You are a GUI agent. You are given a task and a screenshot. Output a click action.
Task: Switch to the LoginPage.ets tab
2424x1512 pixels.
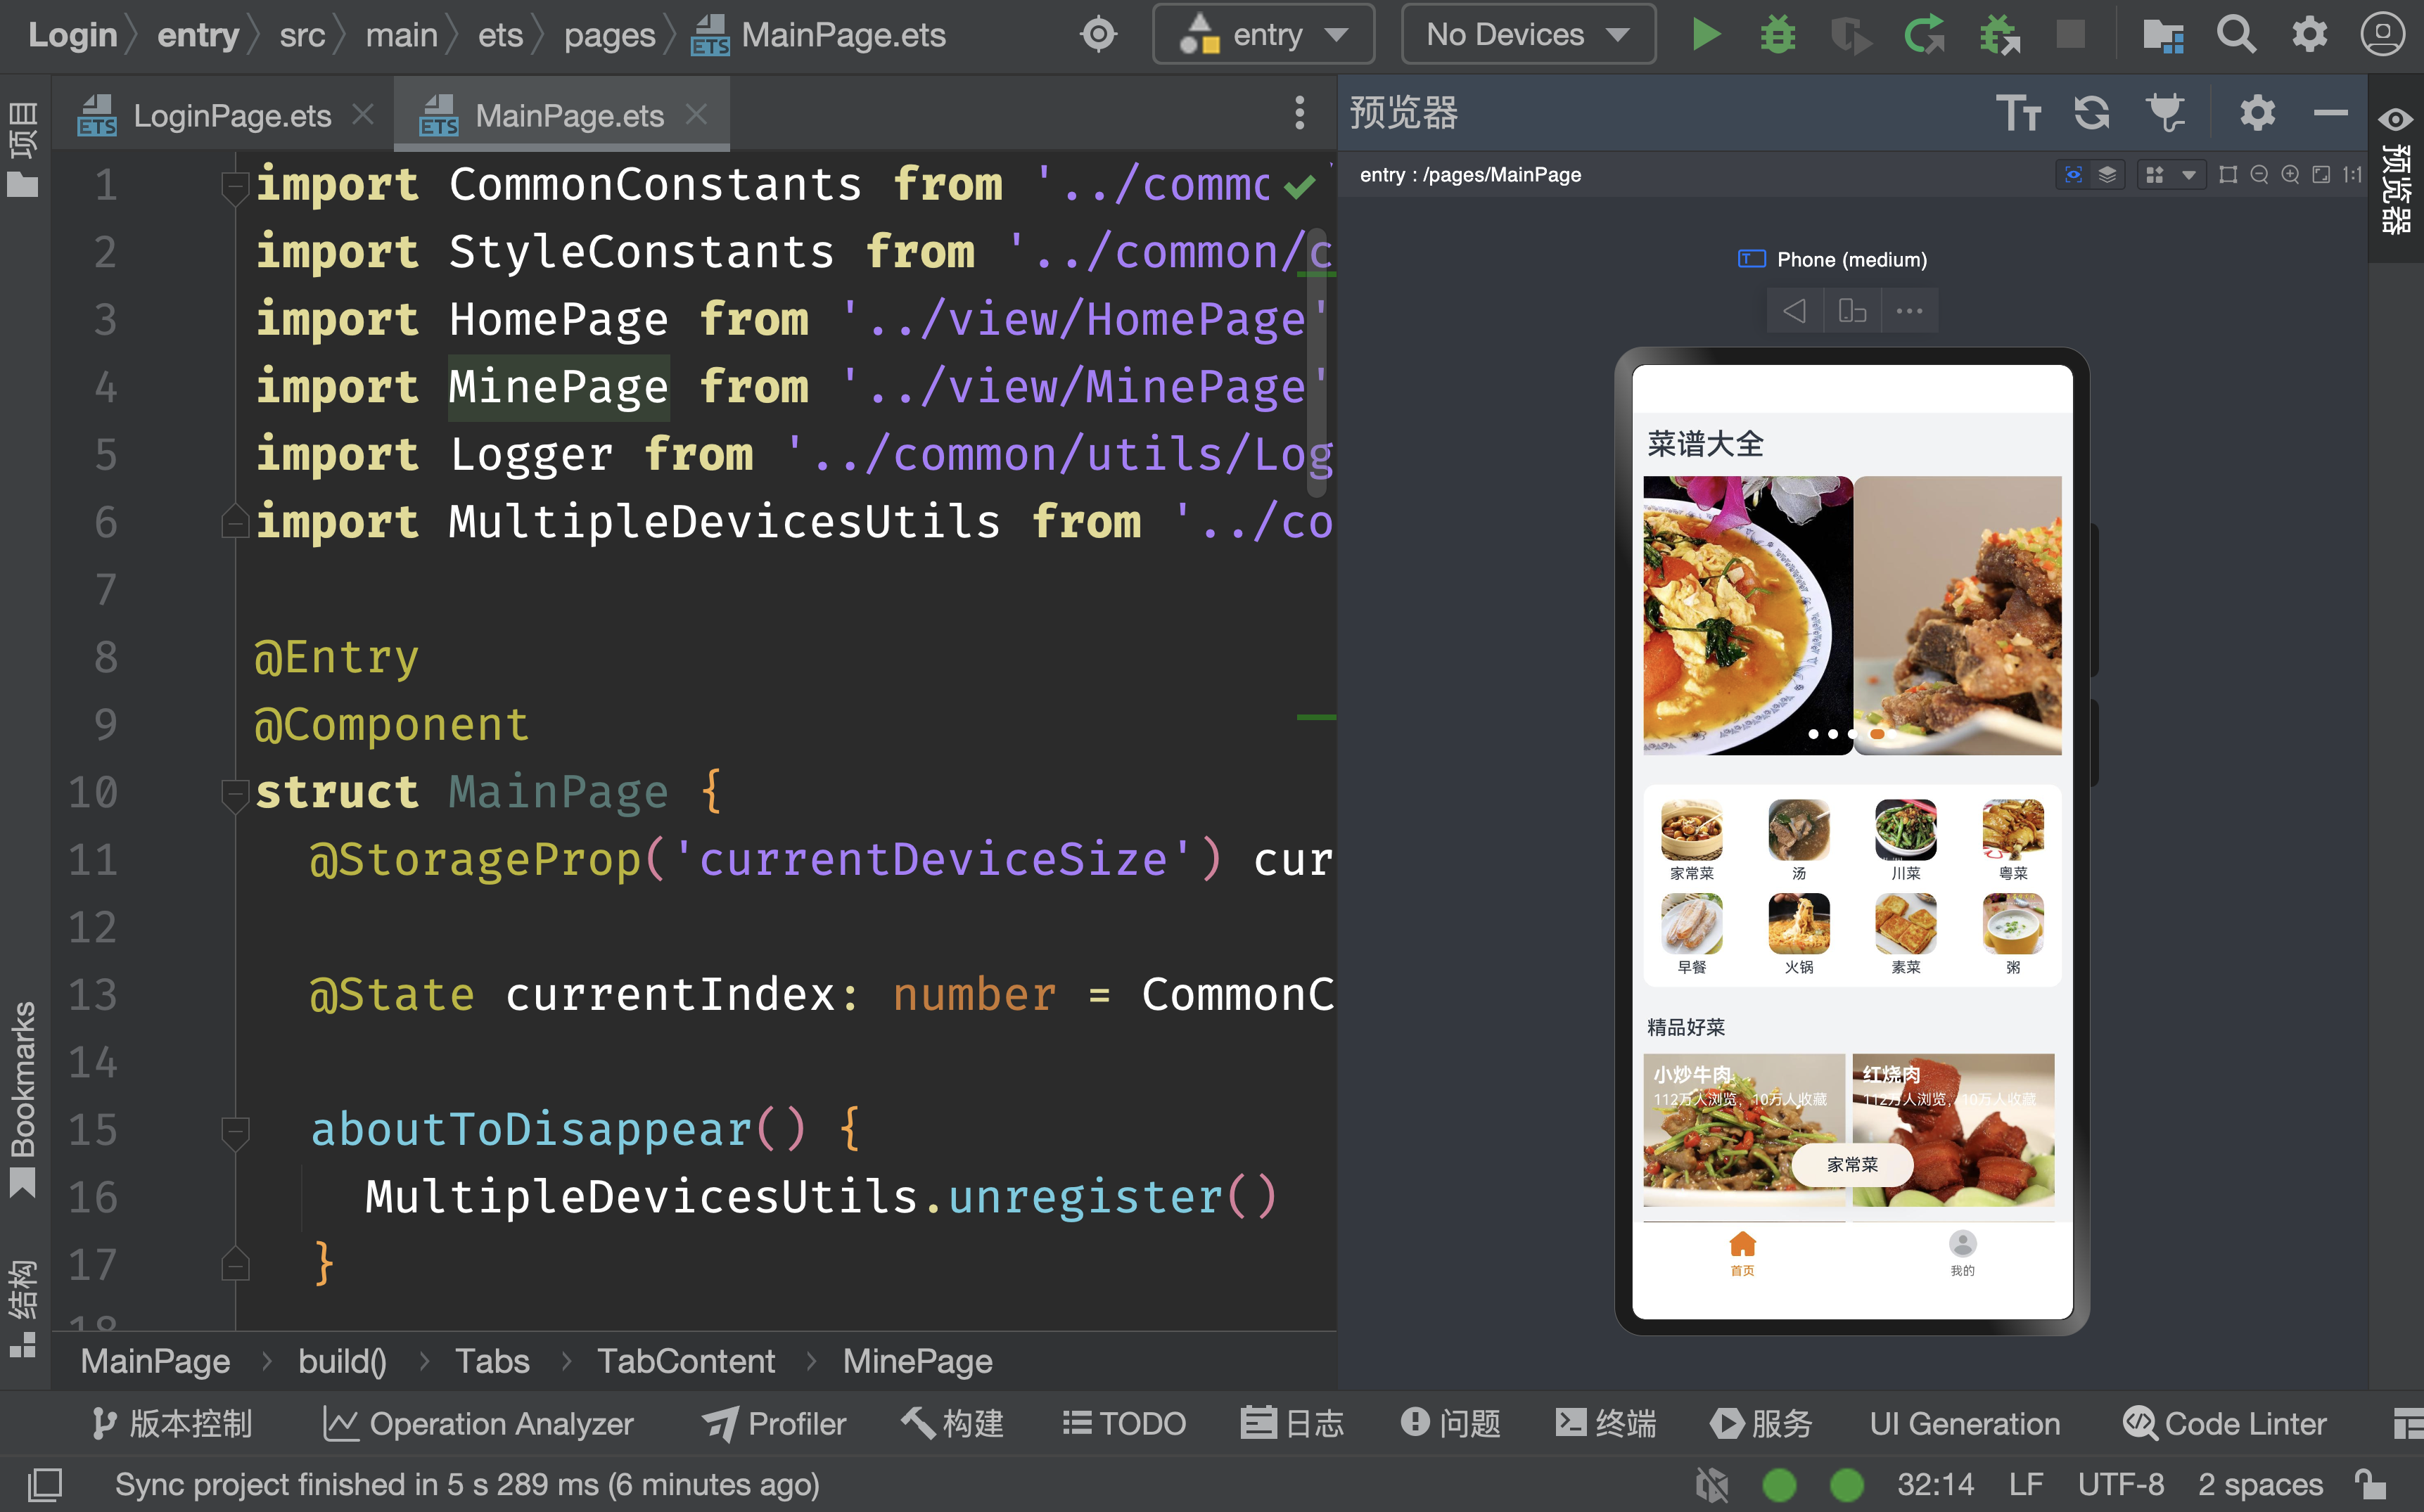pyautogui.click(x=231, y=116)
